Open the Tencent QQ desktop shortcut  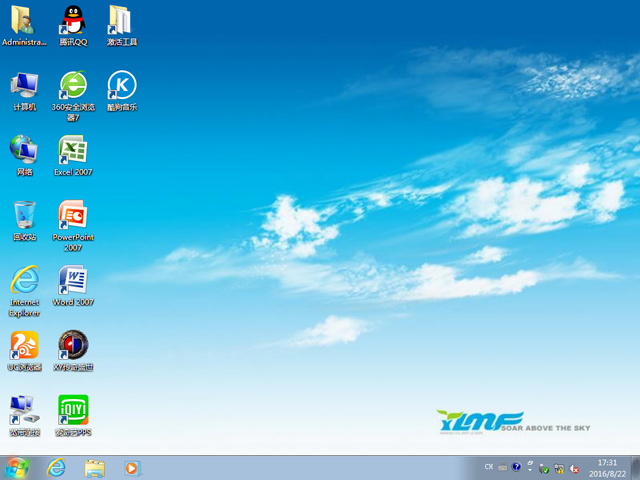(x=73, y=21)
